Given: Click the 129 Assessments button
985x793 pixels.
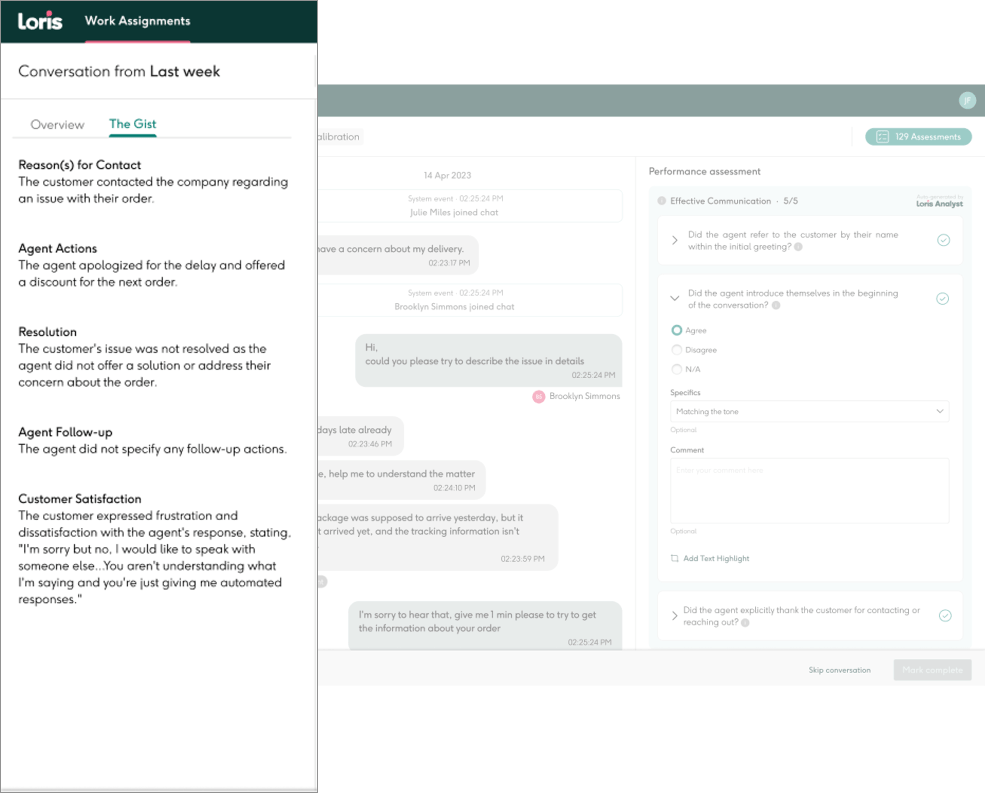Looking at the screenshot, I should 918,137.
